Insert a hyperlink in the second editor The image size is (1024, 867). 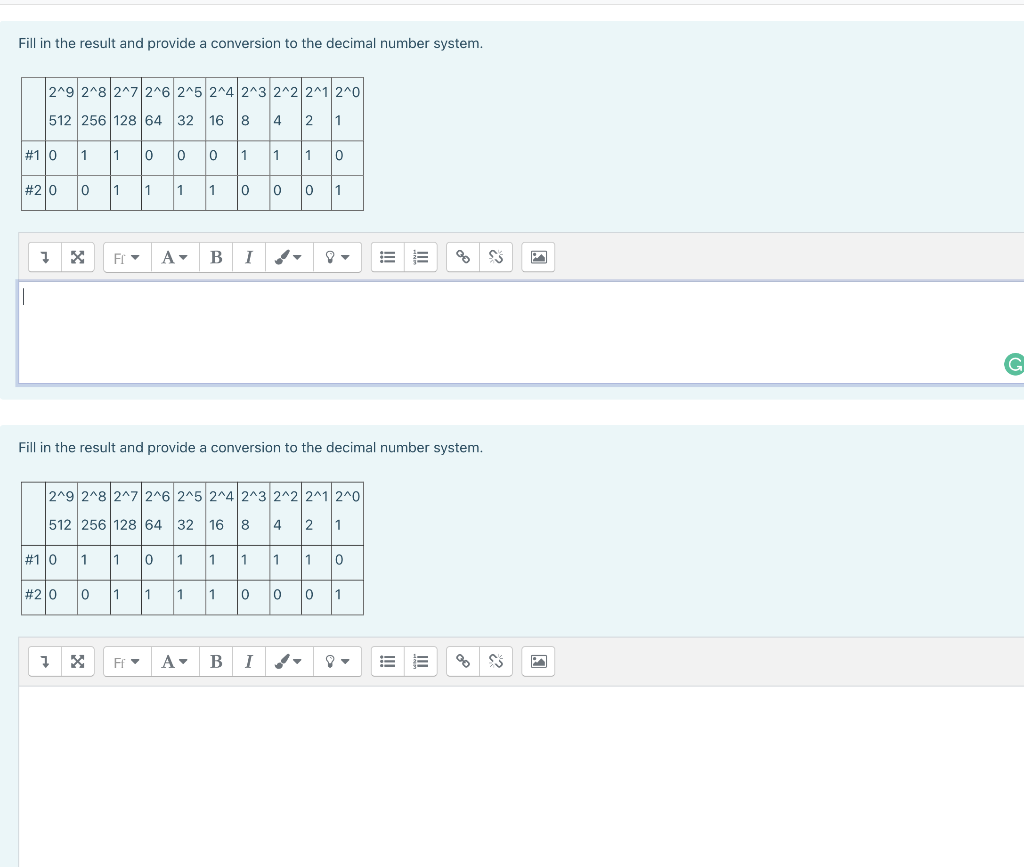(462, 661)
